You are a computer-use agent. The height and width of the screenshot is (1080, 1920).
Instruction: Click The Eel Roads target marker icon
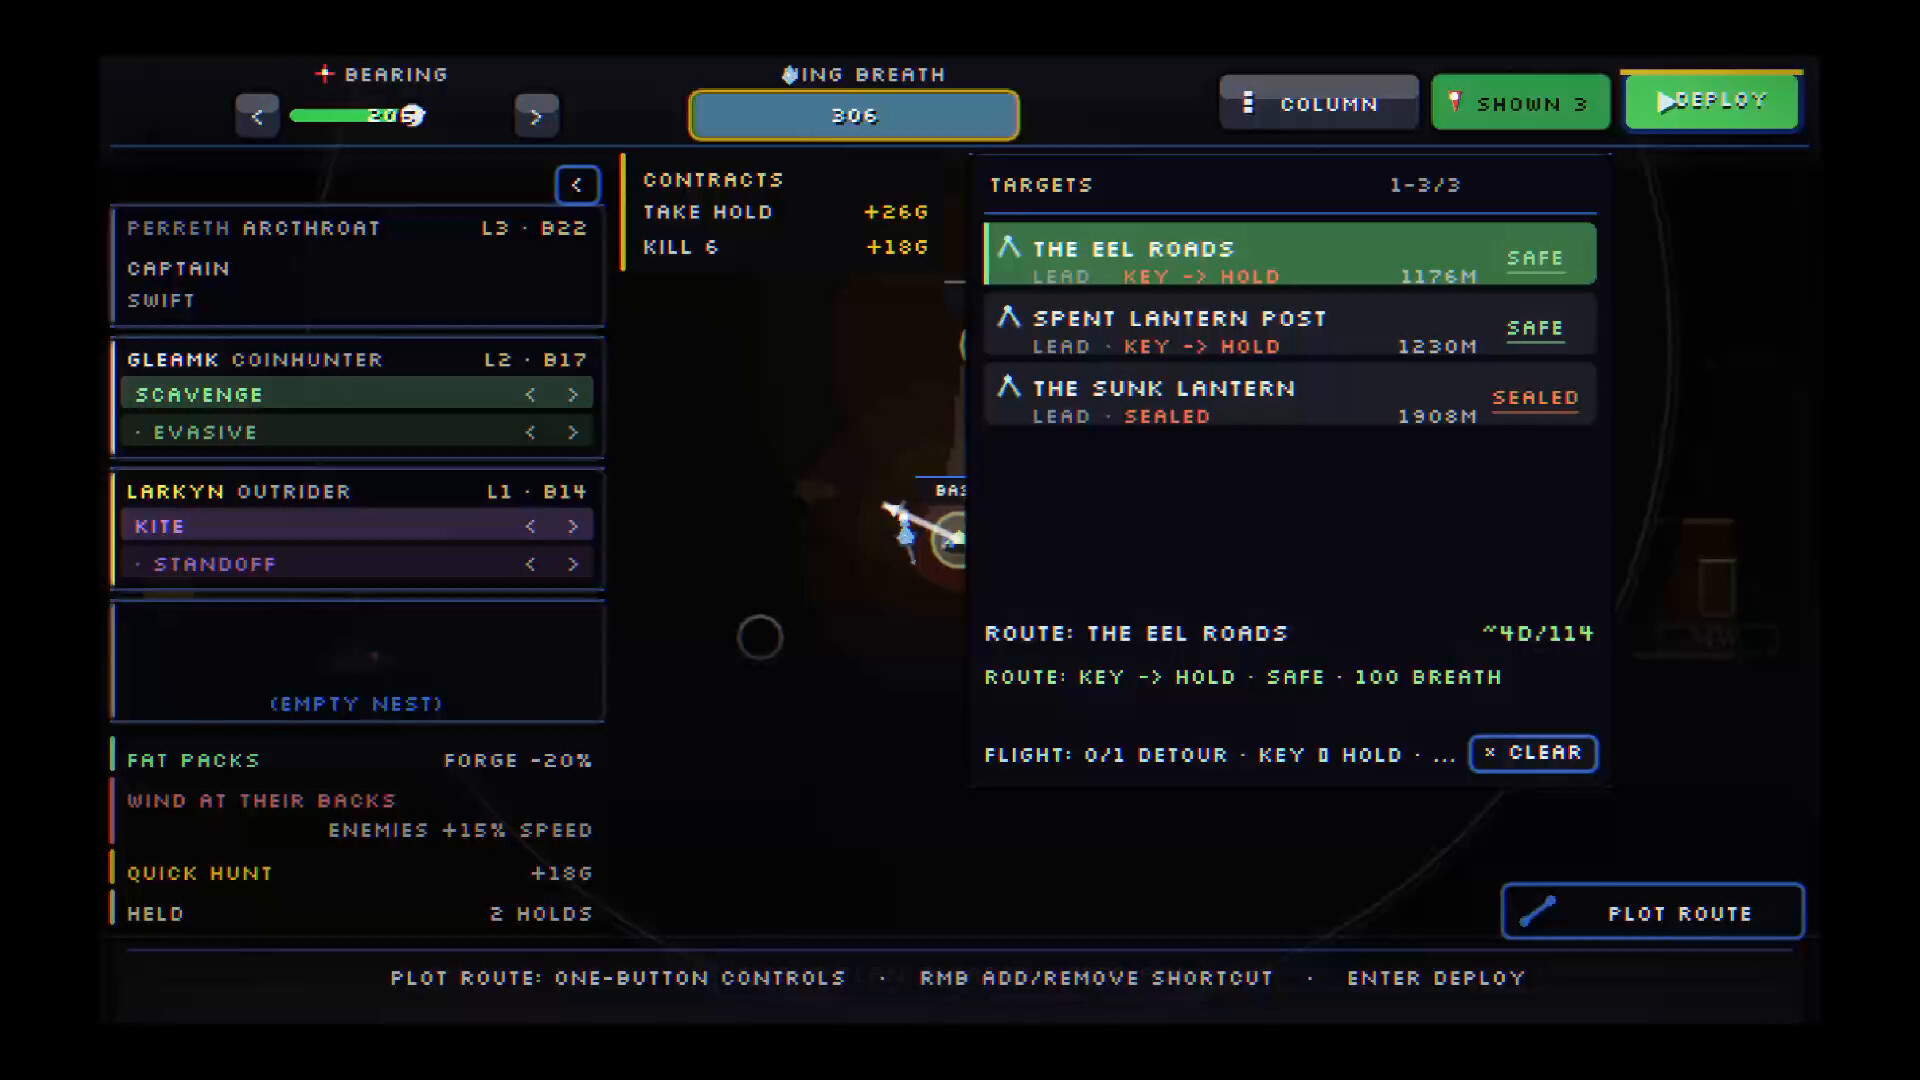click(x=1009, y=247)
